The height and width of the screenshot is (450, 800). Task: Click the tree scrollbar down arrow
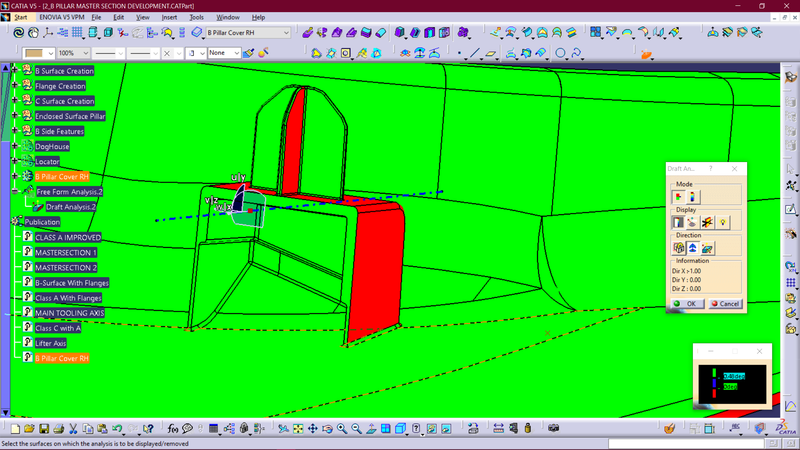(6, 412)
